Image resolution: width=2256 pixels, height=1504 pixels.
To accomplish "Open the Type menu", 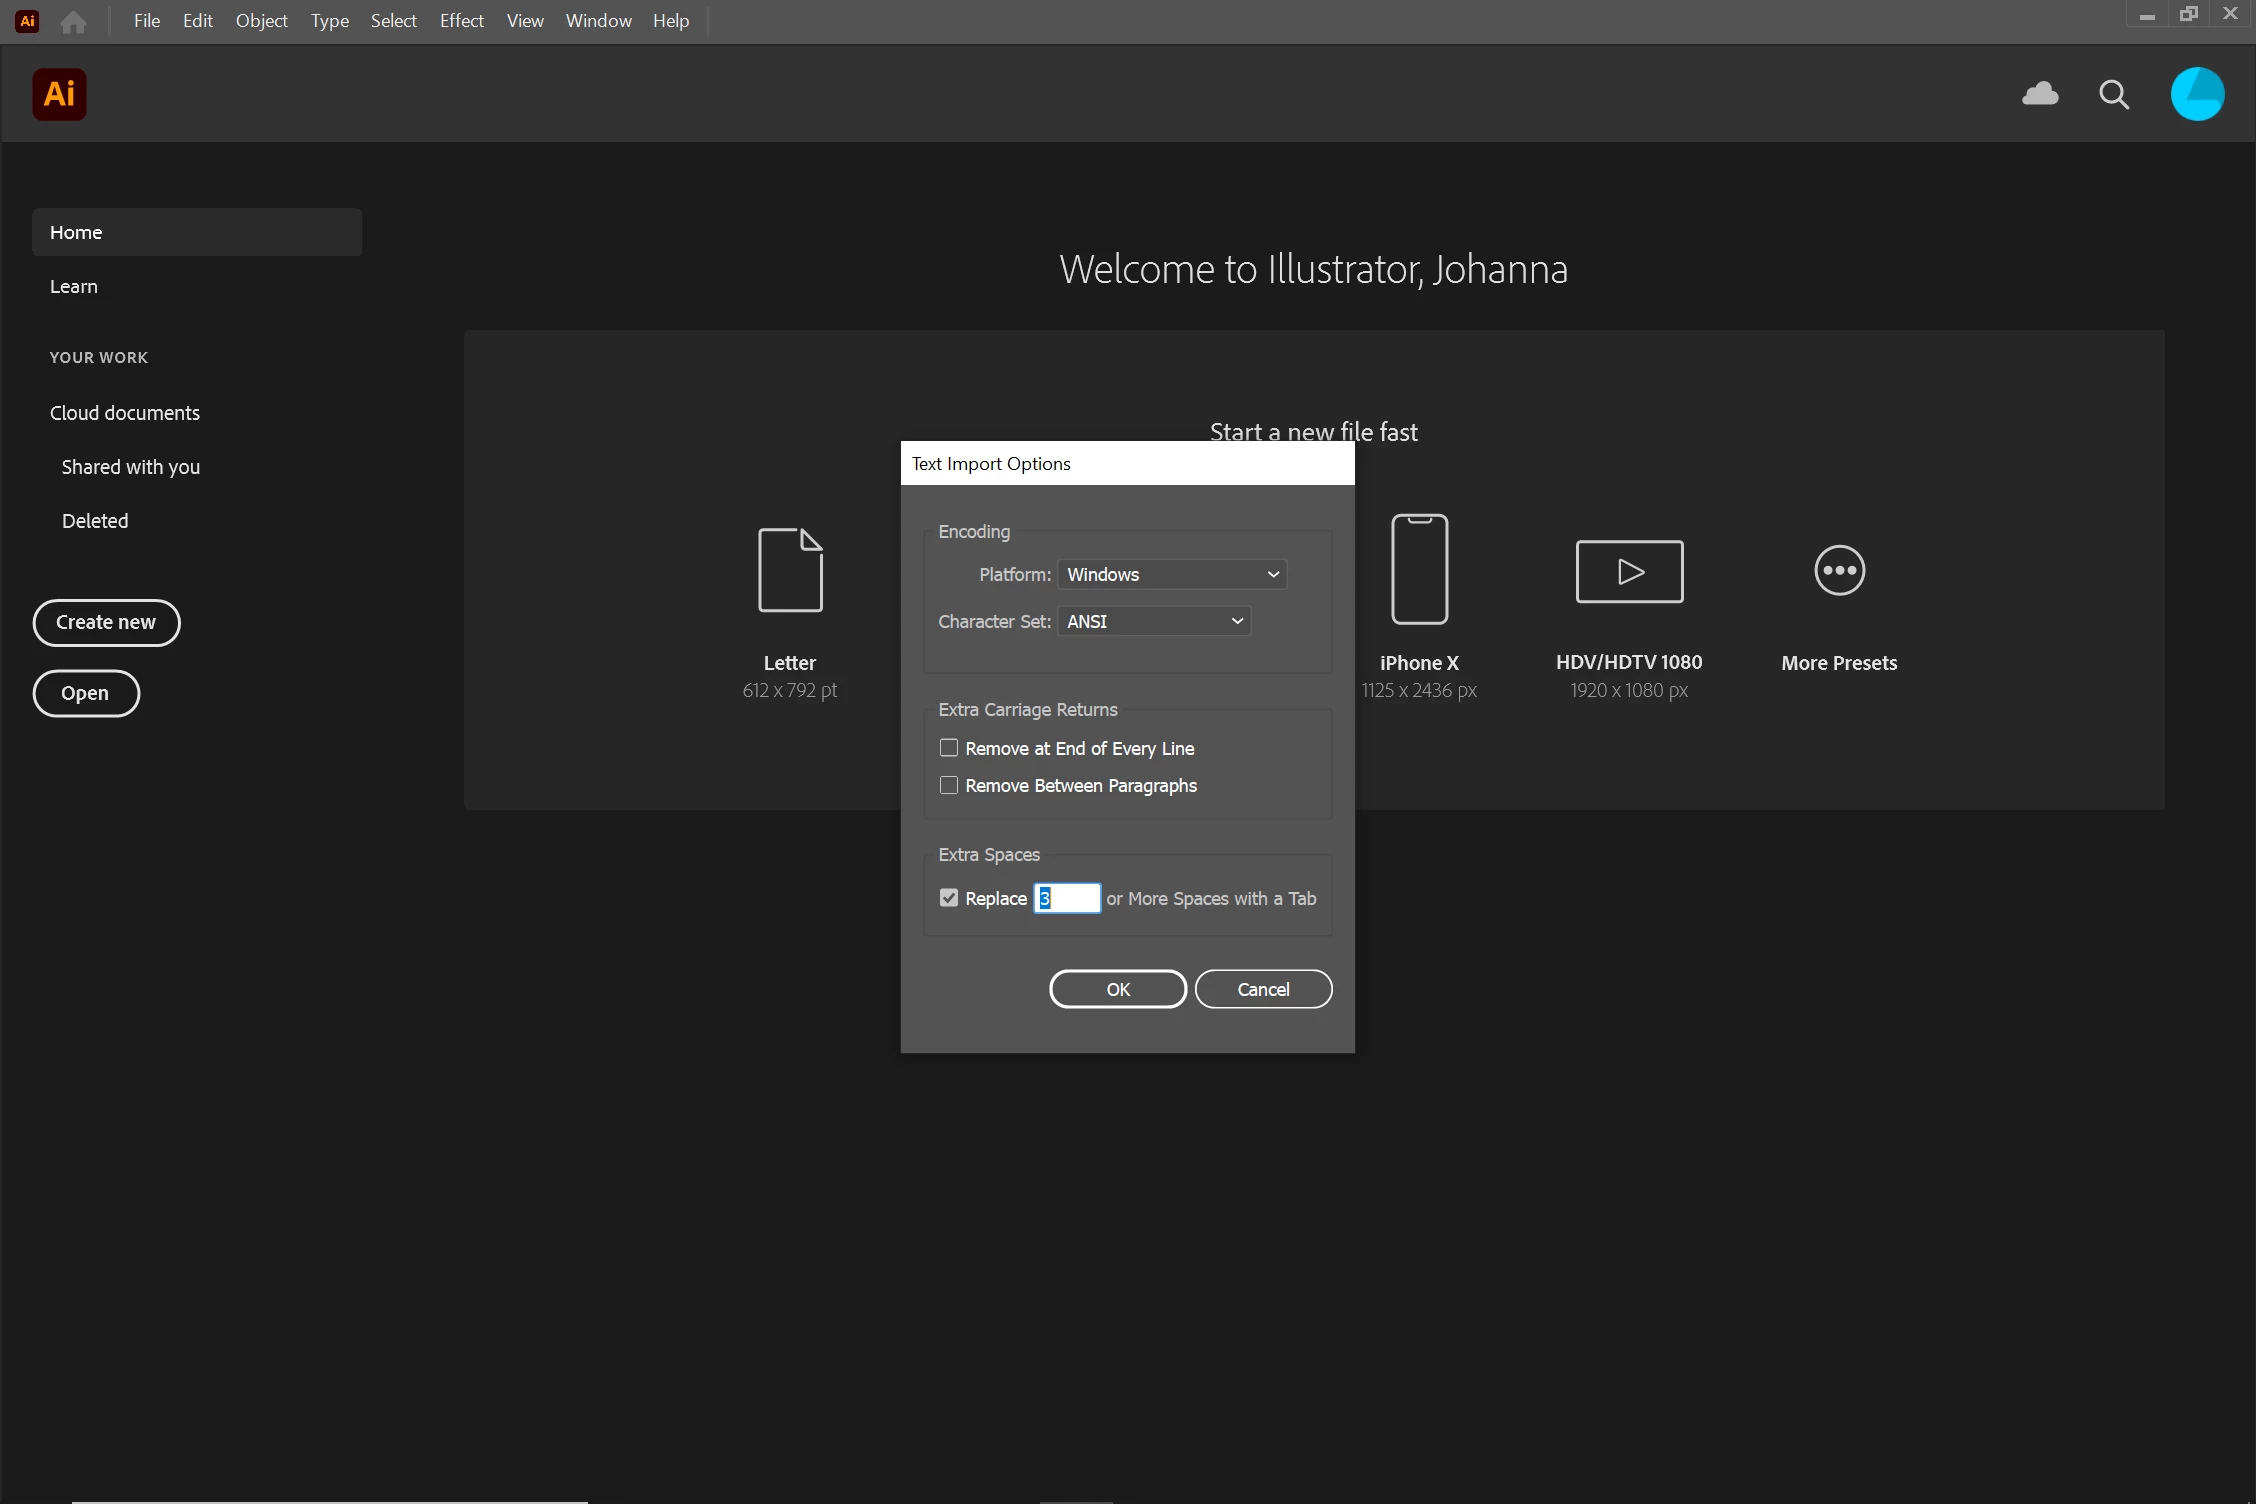I will [329, 21].
